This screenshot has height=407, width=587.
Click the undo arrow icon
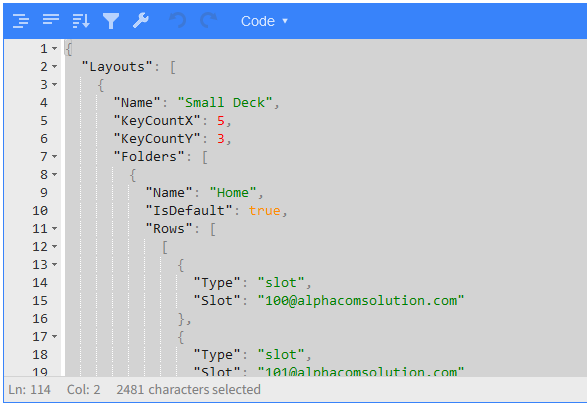[x=177, y=20]
